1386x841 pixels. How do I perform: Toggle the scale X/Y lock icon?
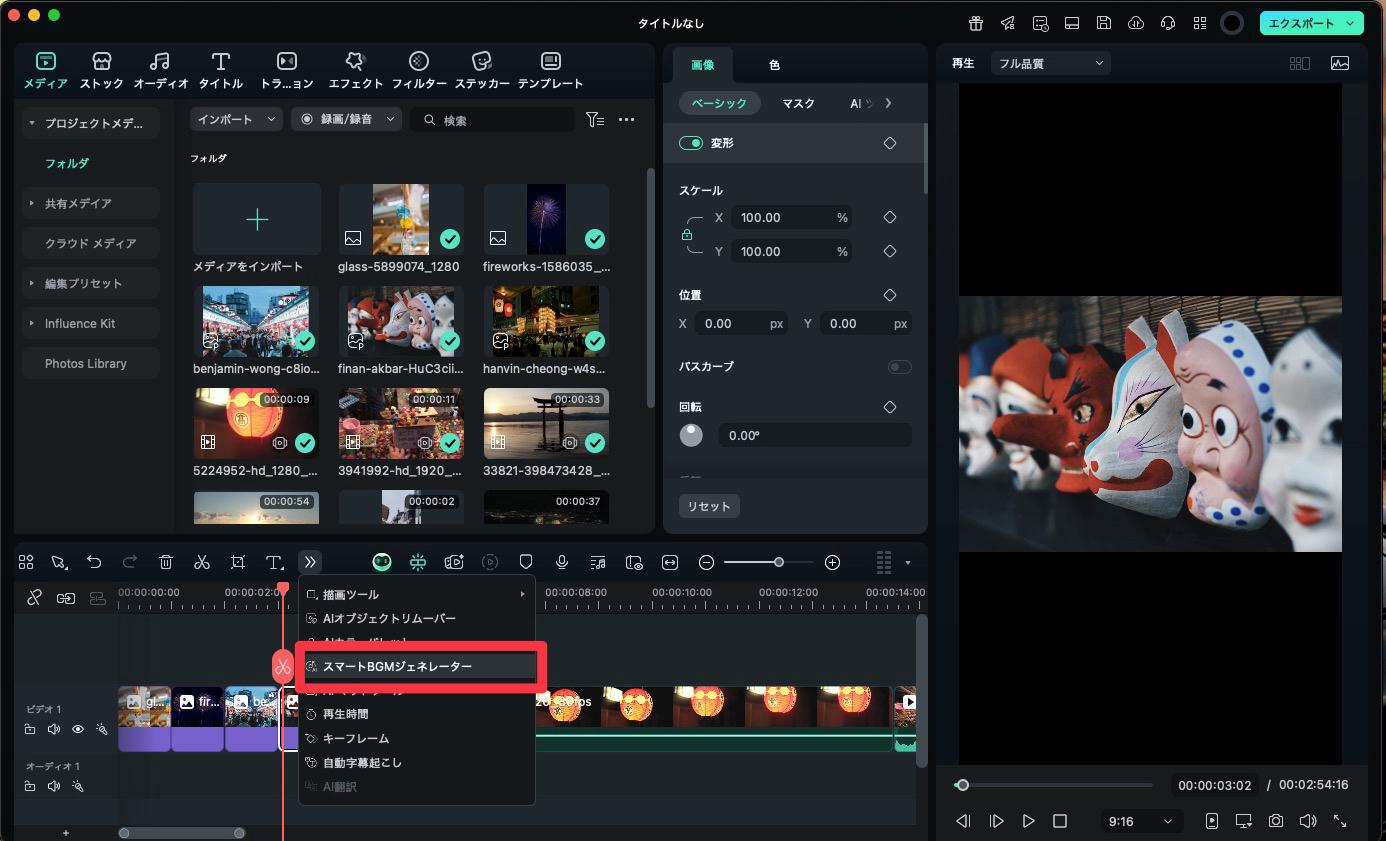[687, 234]
